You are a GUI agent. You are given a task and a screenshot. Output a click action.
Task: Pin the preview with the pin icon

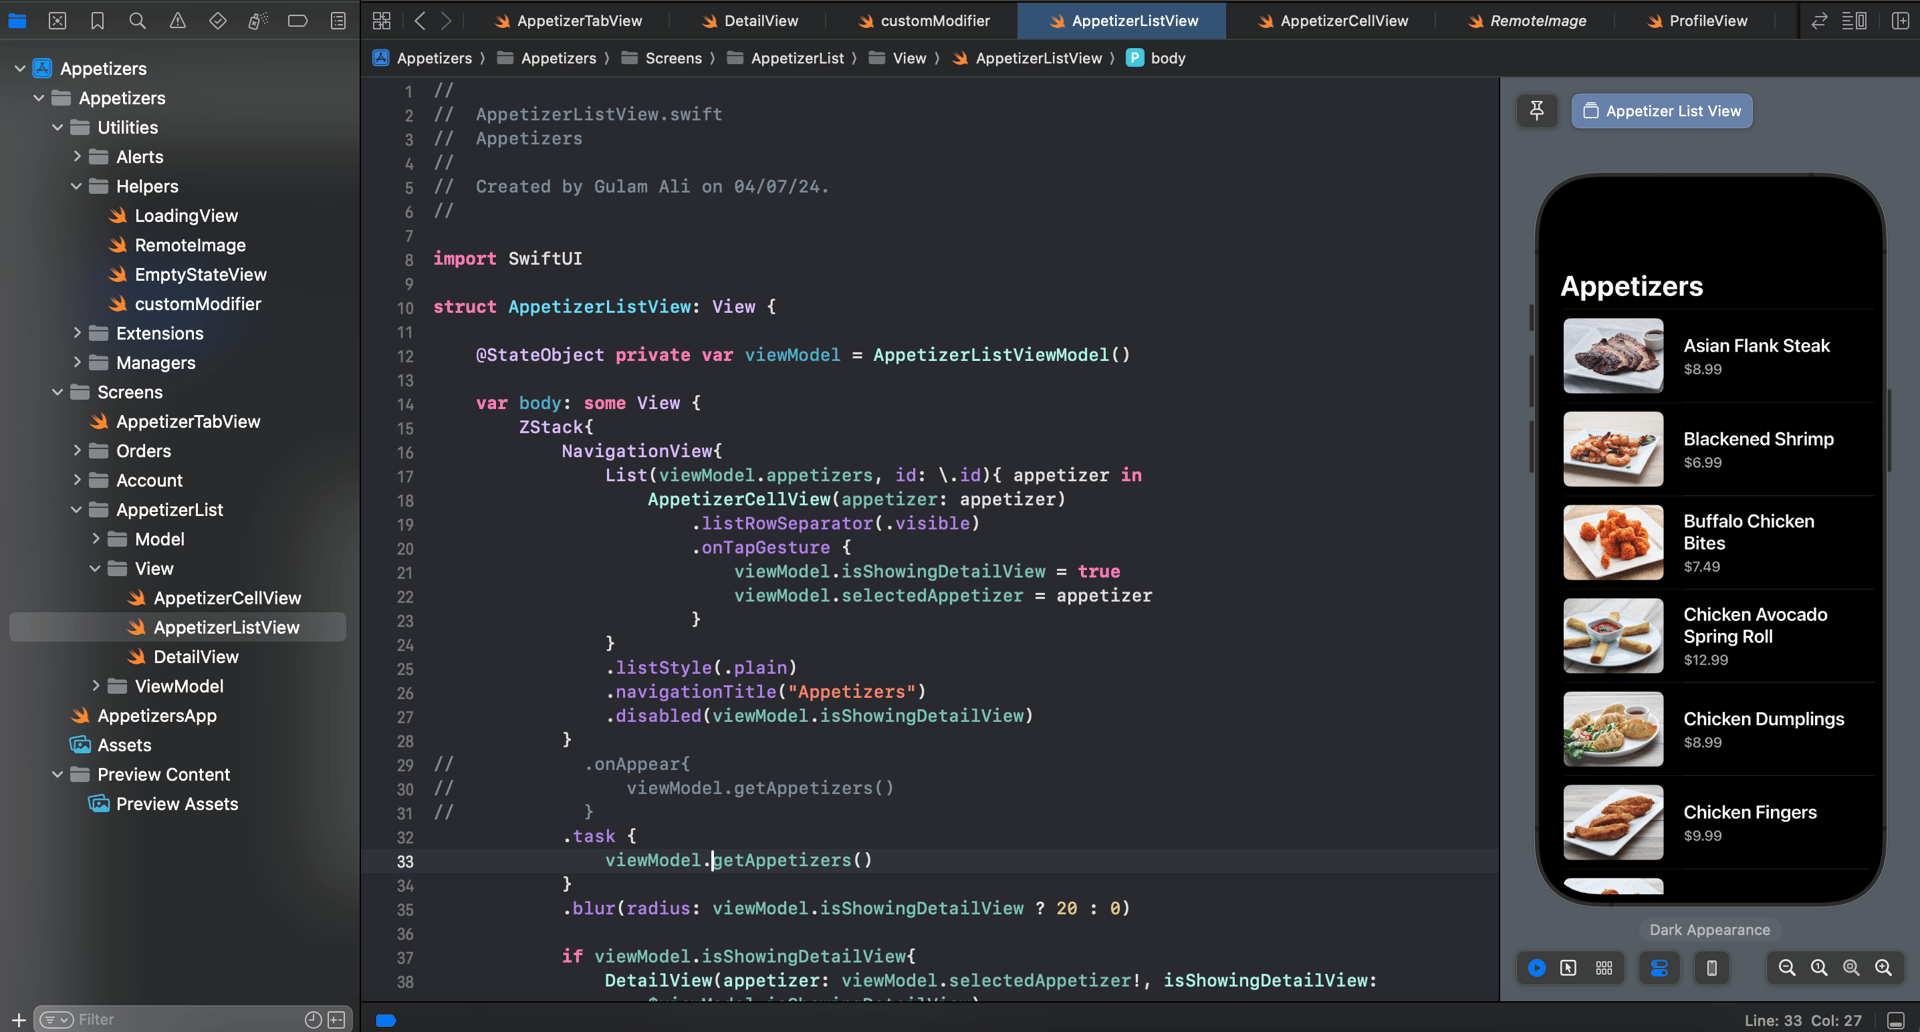coord(1537,111)
